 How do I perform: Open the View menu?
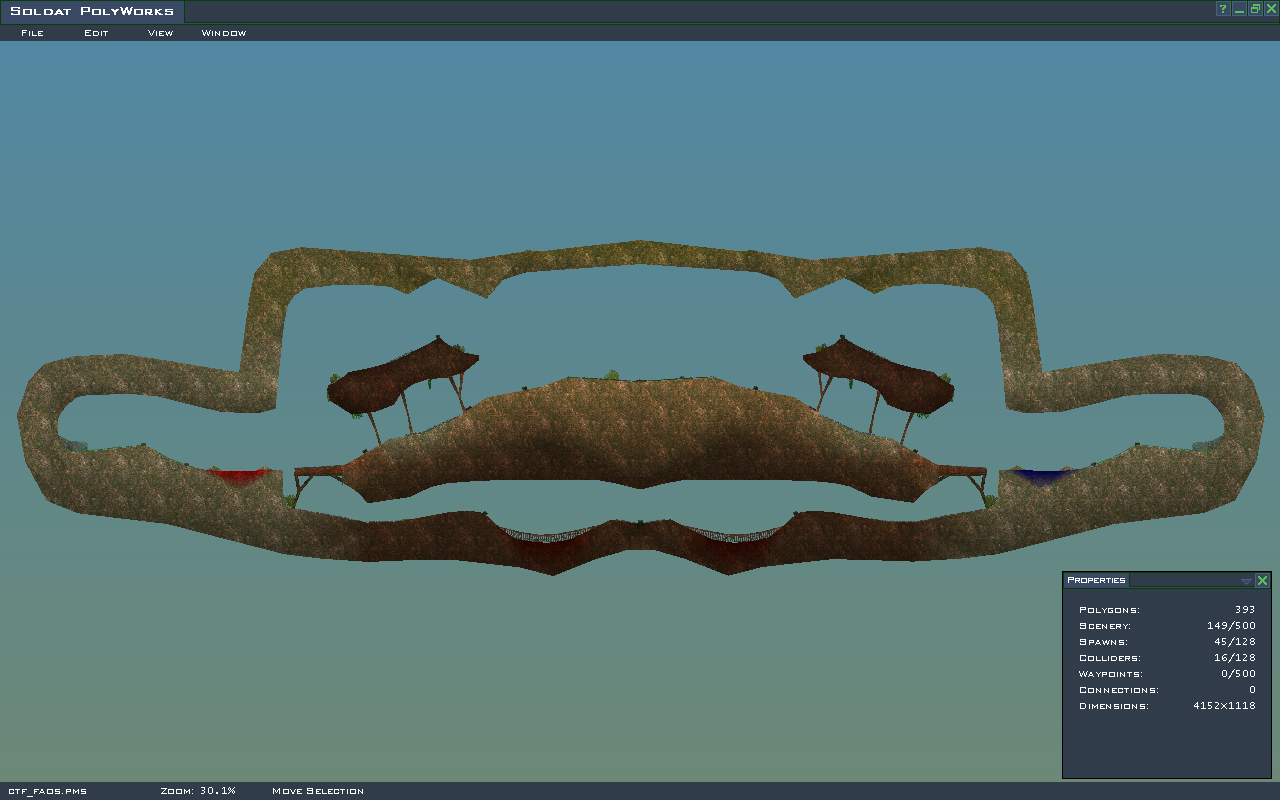pos(160,33)
